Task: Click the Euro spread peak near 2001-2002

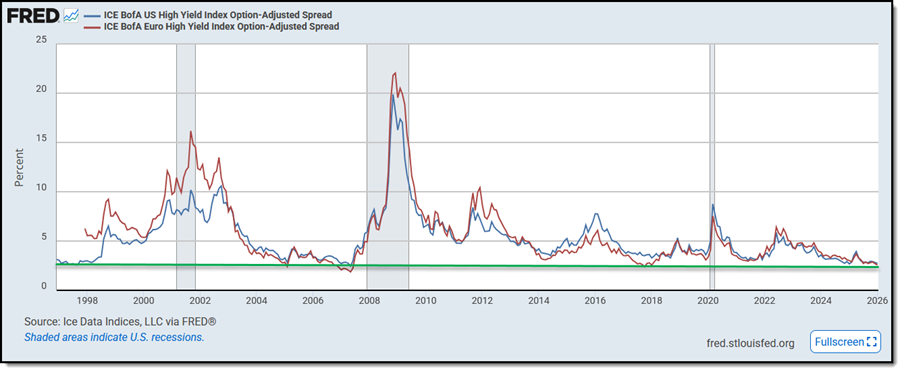Action: click(x=190, y=132)
